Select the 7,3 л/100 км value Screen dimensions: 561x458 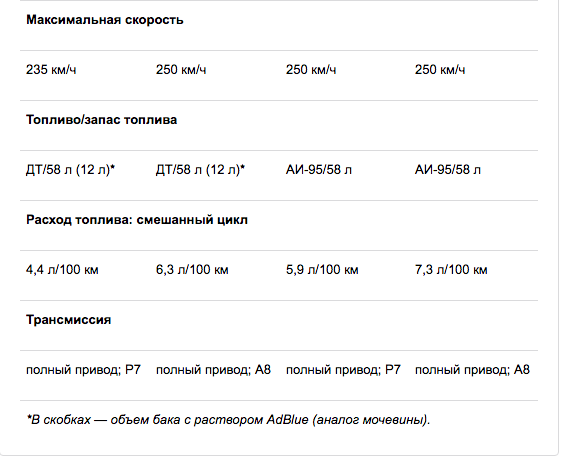coord(451,269)
